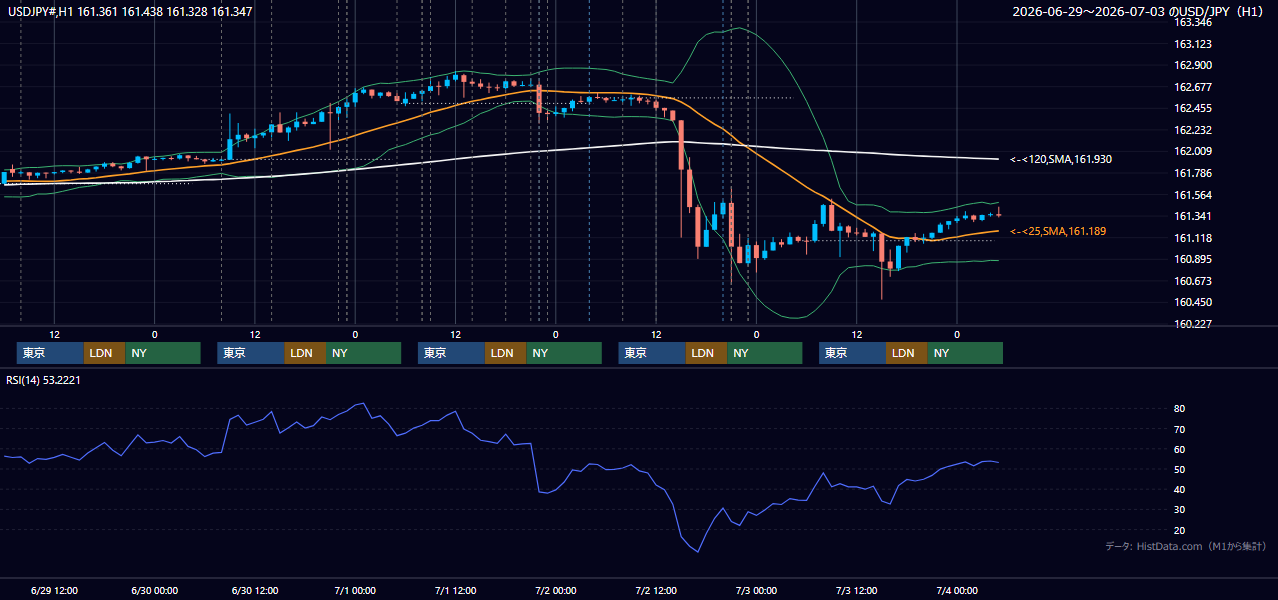This screenshot has width=1278, height=600.
Task: Click the 161.341 price axis label
Action: pyautogui.click(x=1193, y=216)
